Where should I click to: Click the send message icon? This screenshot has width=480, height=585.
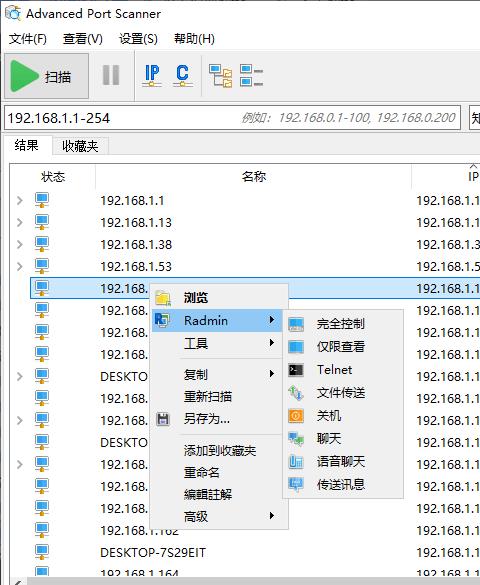[x=296, y=485]
